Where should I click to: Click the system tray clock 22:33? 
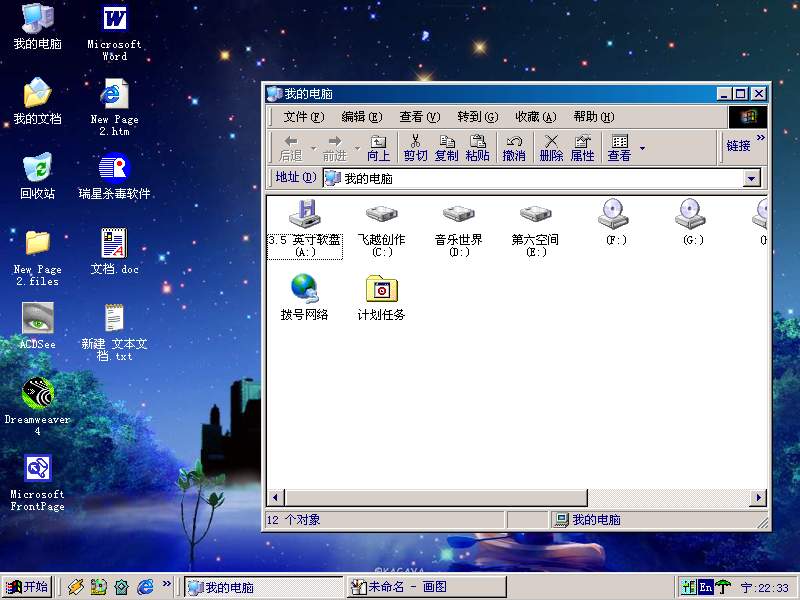click(764, 588)
